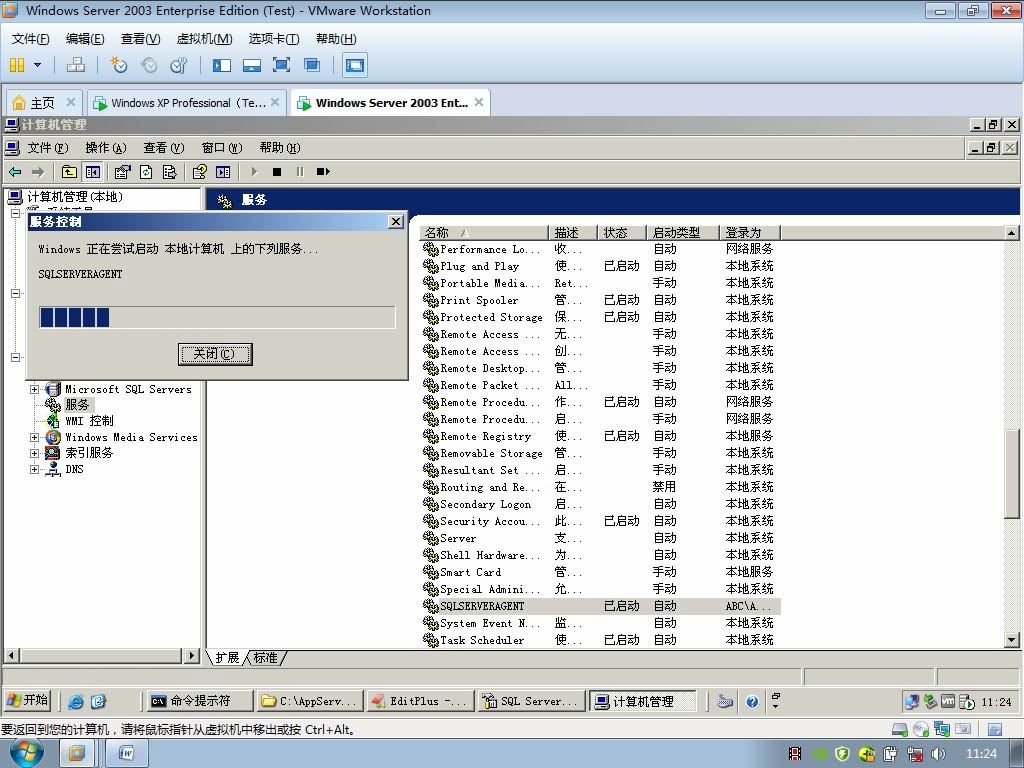The height and width of the screenshot is (768, 1024).
Task: Toggle the thumbnail bar icon
Action: [251, 65]
